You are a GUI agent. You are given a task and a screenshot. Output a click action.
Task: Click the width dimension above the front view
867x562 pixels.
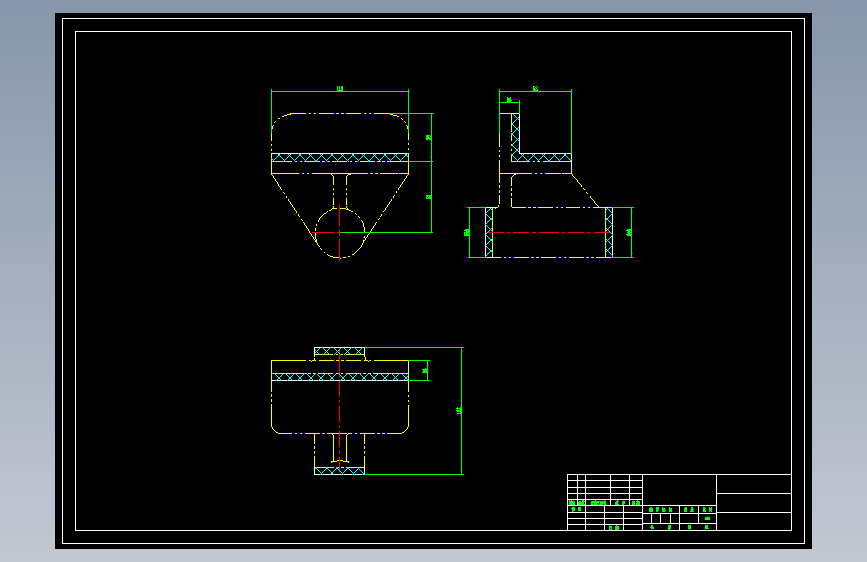pyautogui.click(x=340, y=89)
